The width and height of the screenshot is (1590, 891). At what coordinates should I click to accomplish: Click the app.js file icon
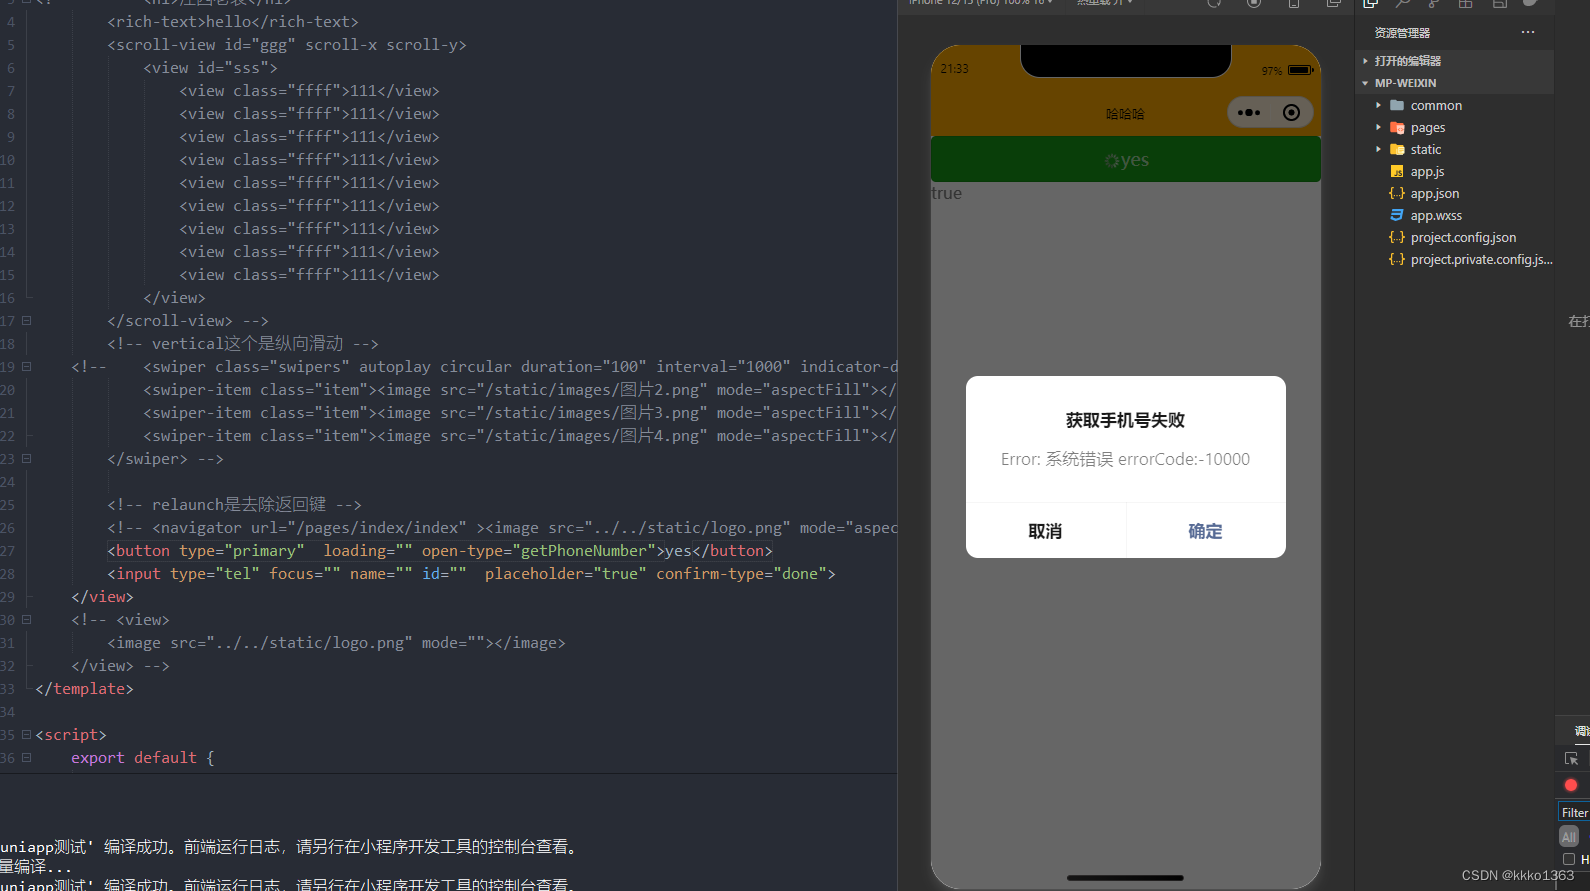click(x=1397, y=171)
